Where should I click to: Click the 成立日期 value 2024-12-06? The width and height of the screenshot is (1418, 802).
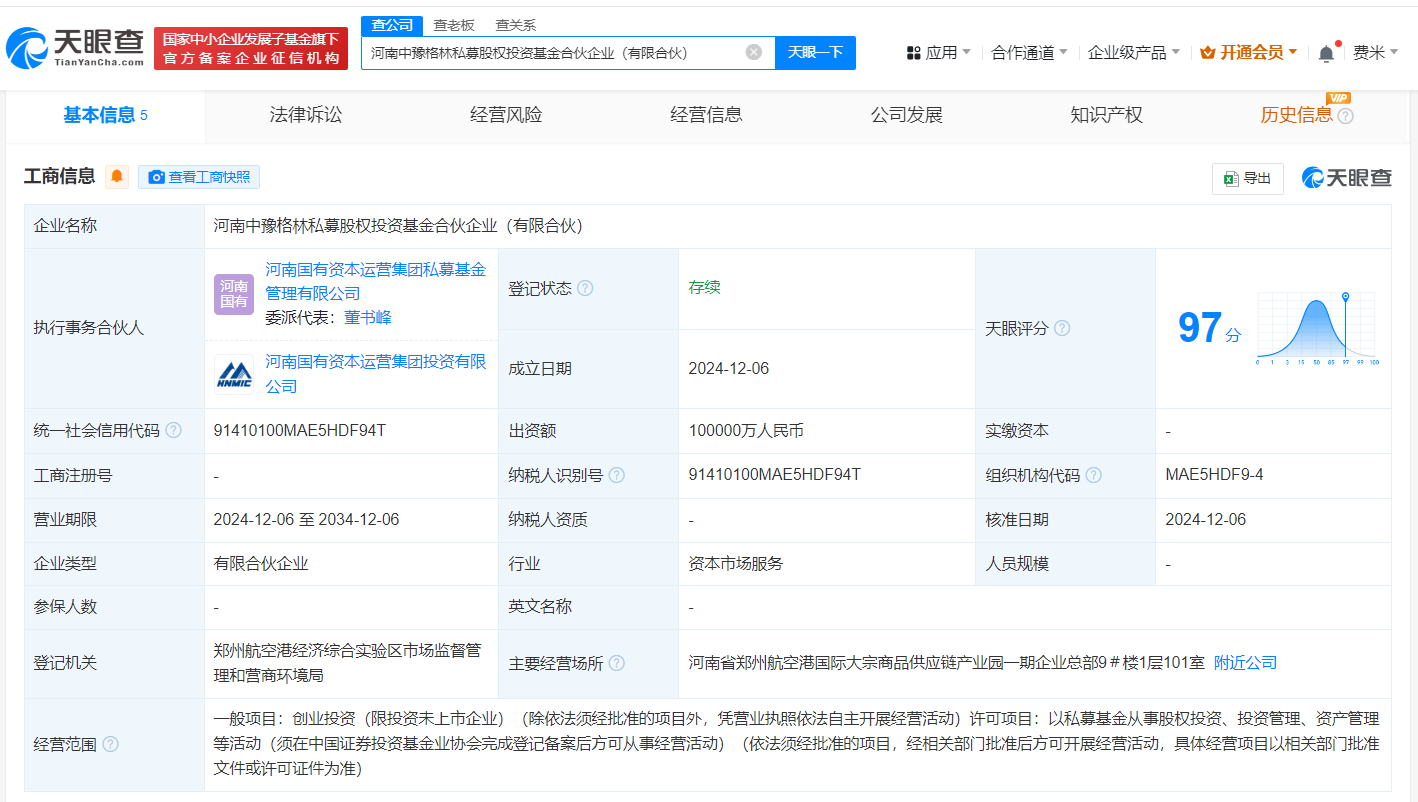point(729,368)
